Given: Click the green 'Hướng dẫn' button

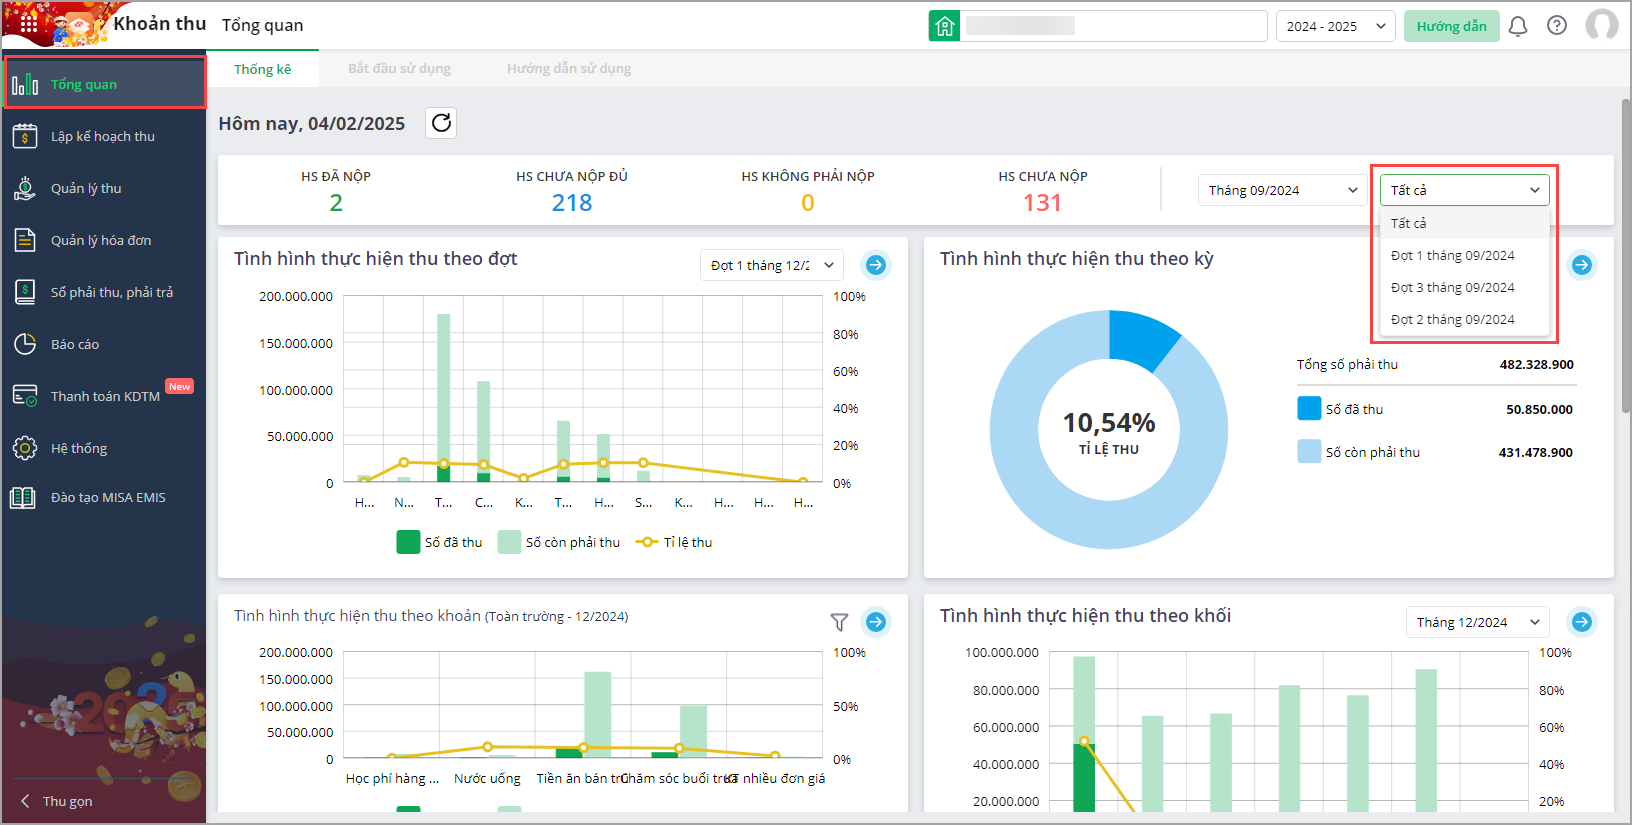Looking at the screenshot, I should point(1451,26).
